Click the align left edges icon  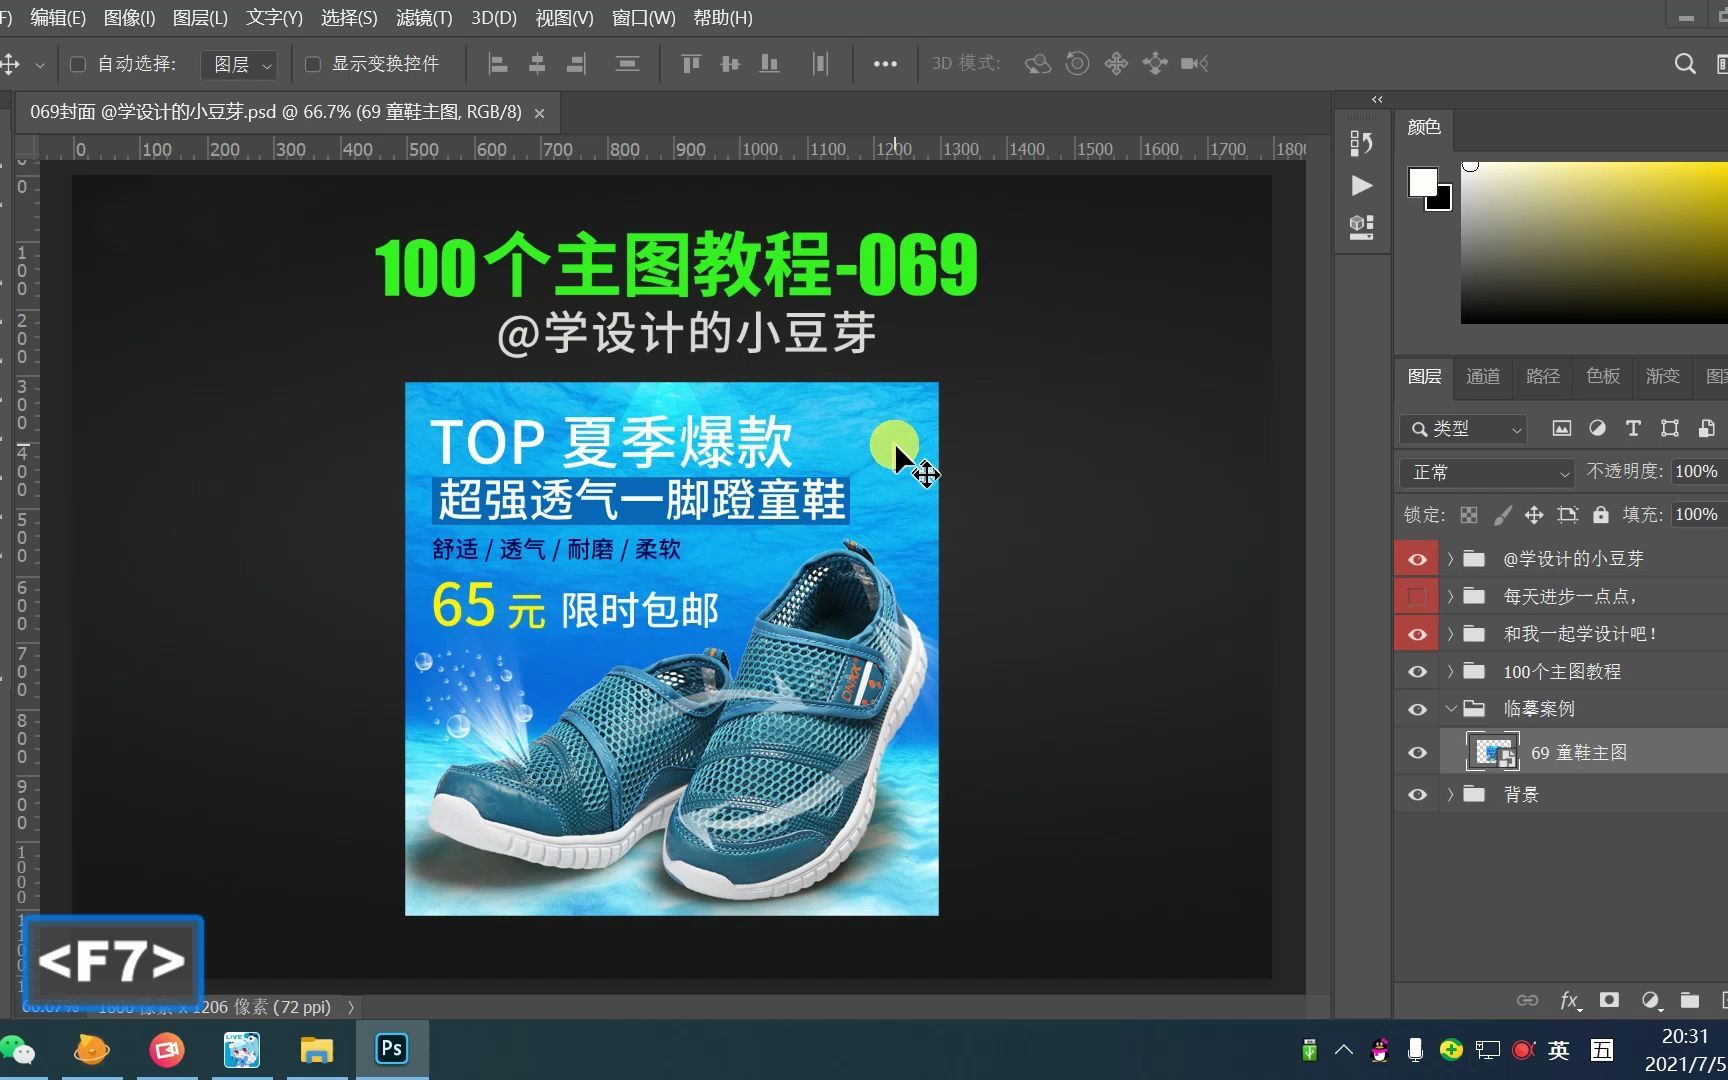coord(497,63)
